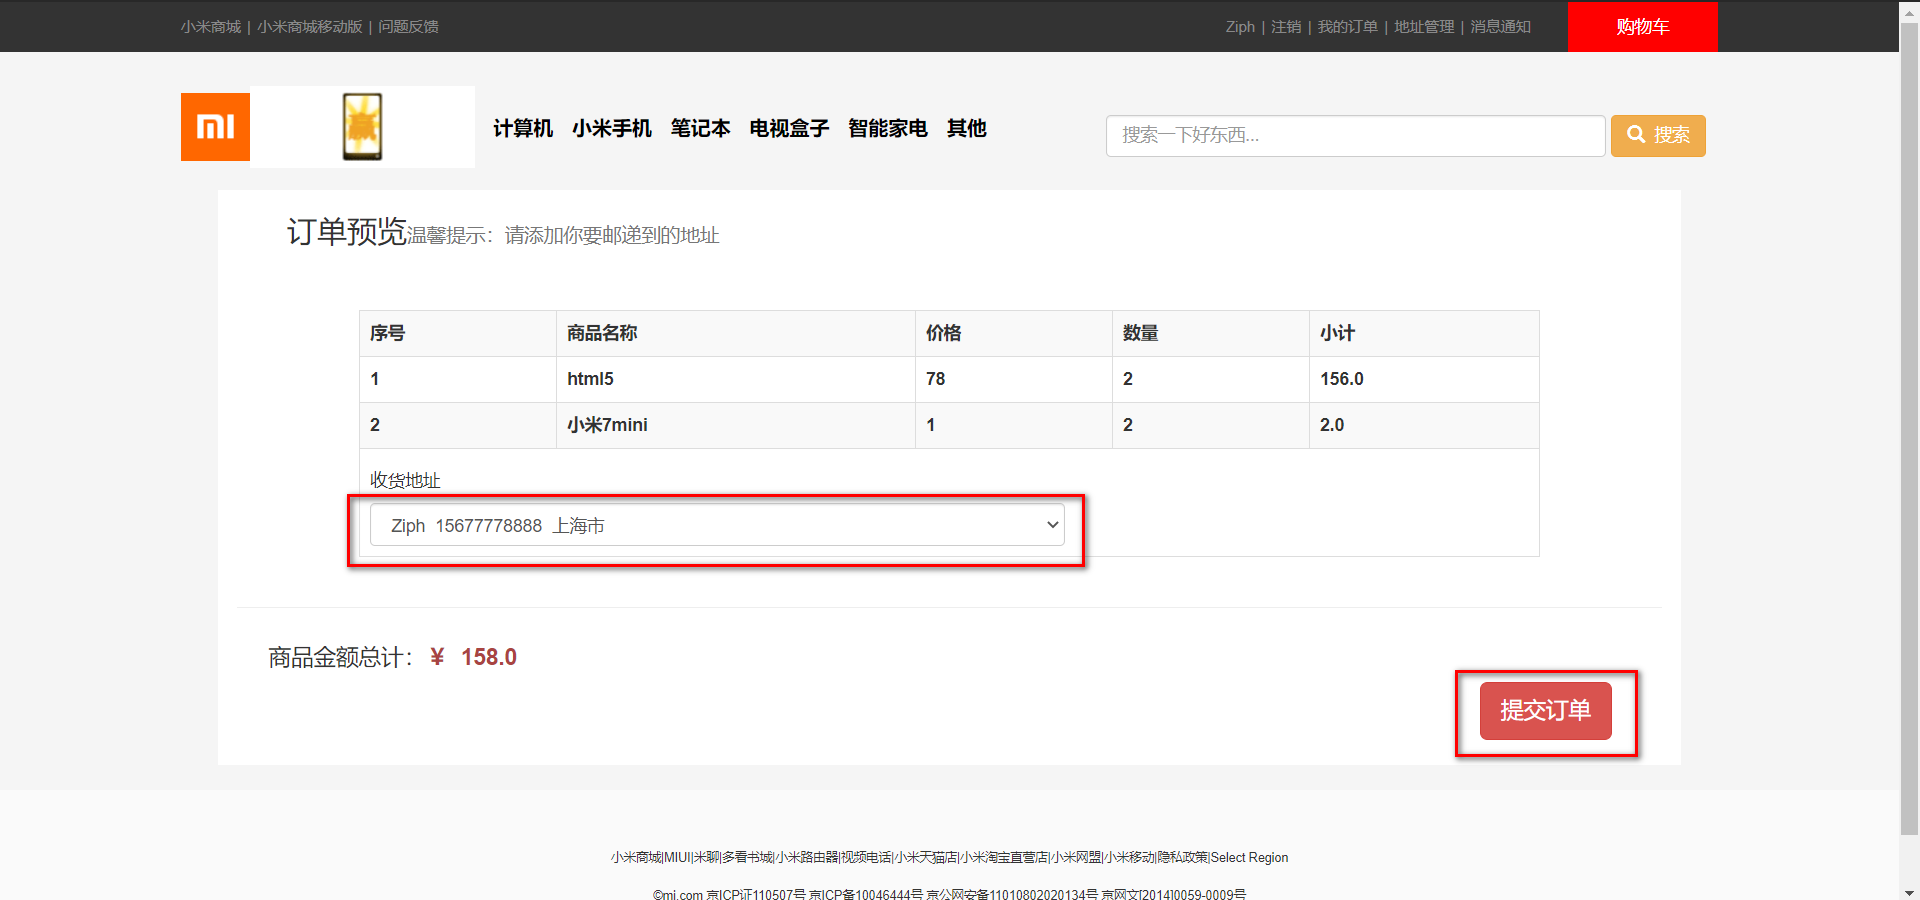
Task: Click the 价格 column header
Action: (x=1013, y=333)
